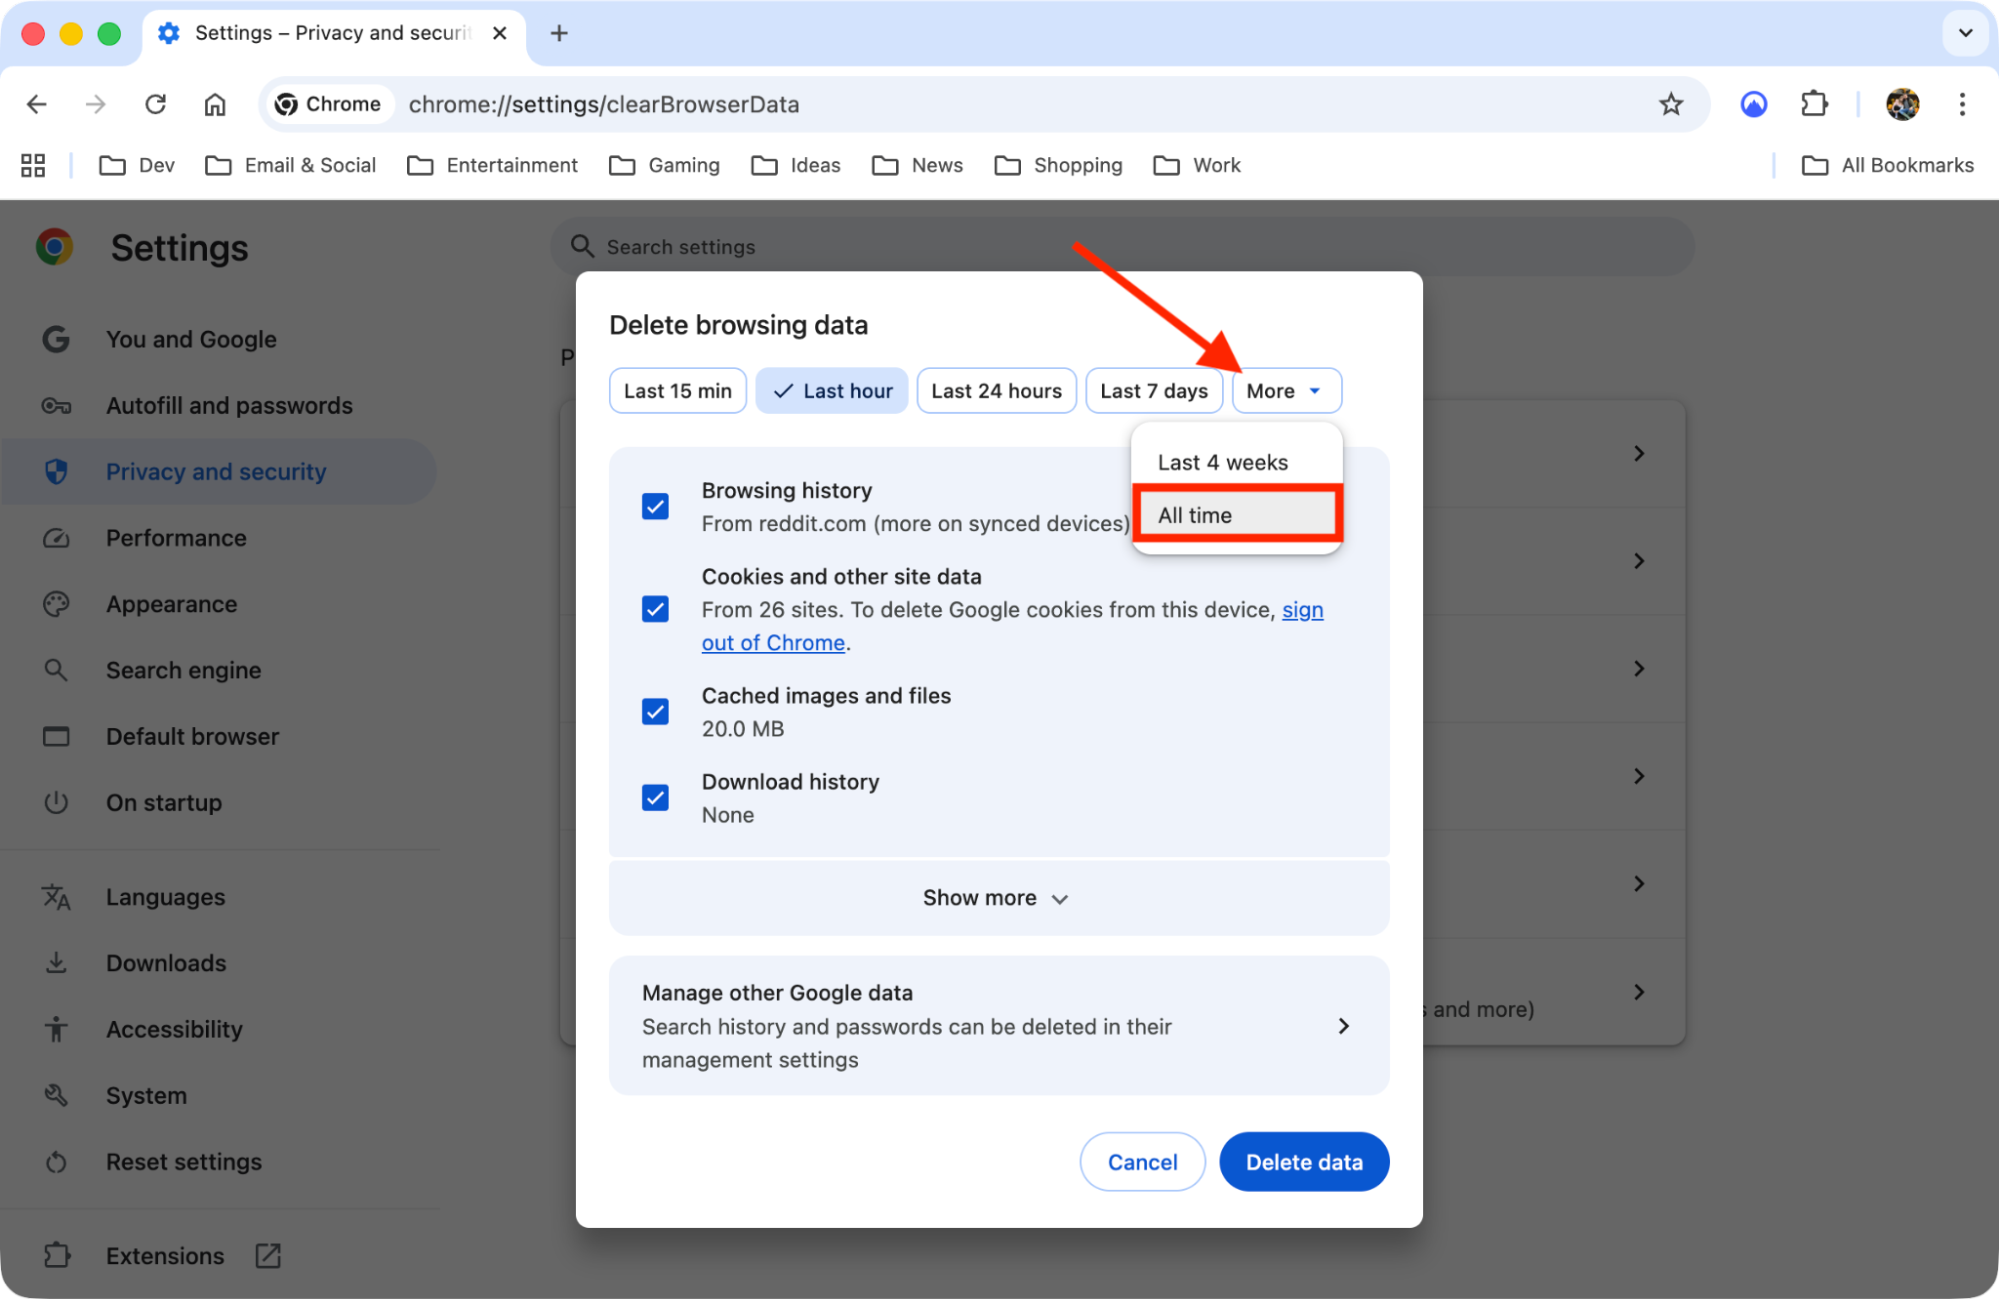Click the Extensions puzzle icon in the toolbar
Screen dimensions: 1999x1300
click(x=1815, y=104)
